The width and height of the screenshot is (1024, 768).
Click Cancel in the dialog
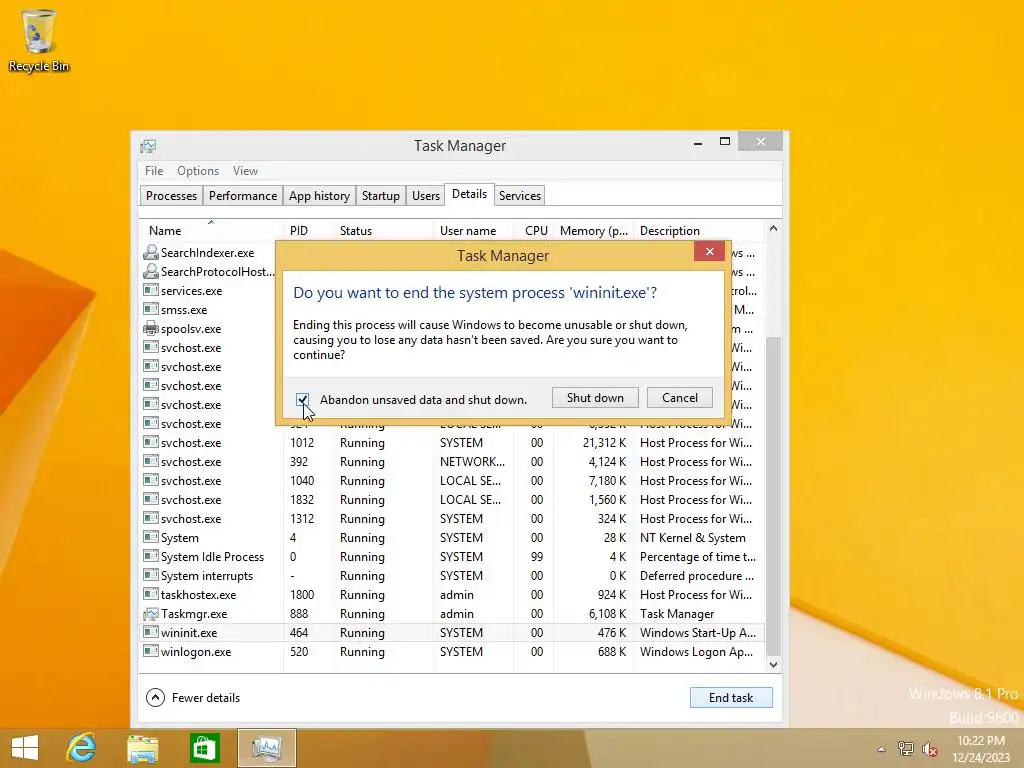[x=680, y=398]
